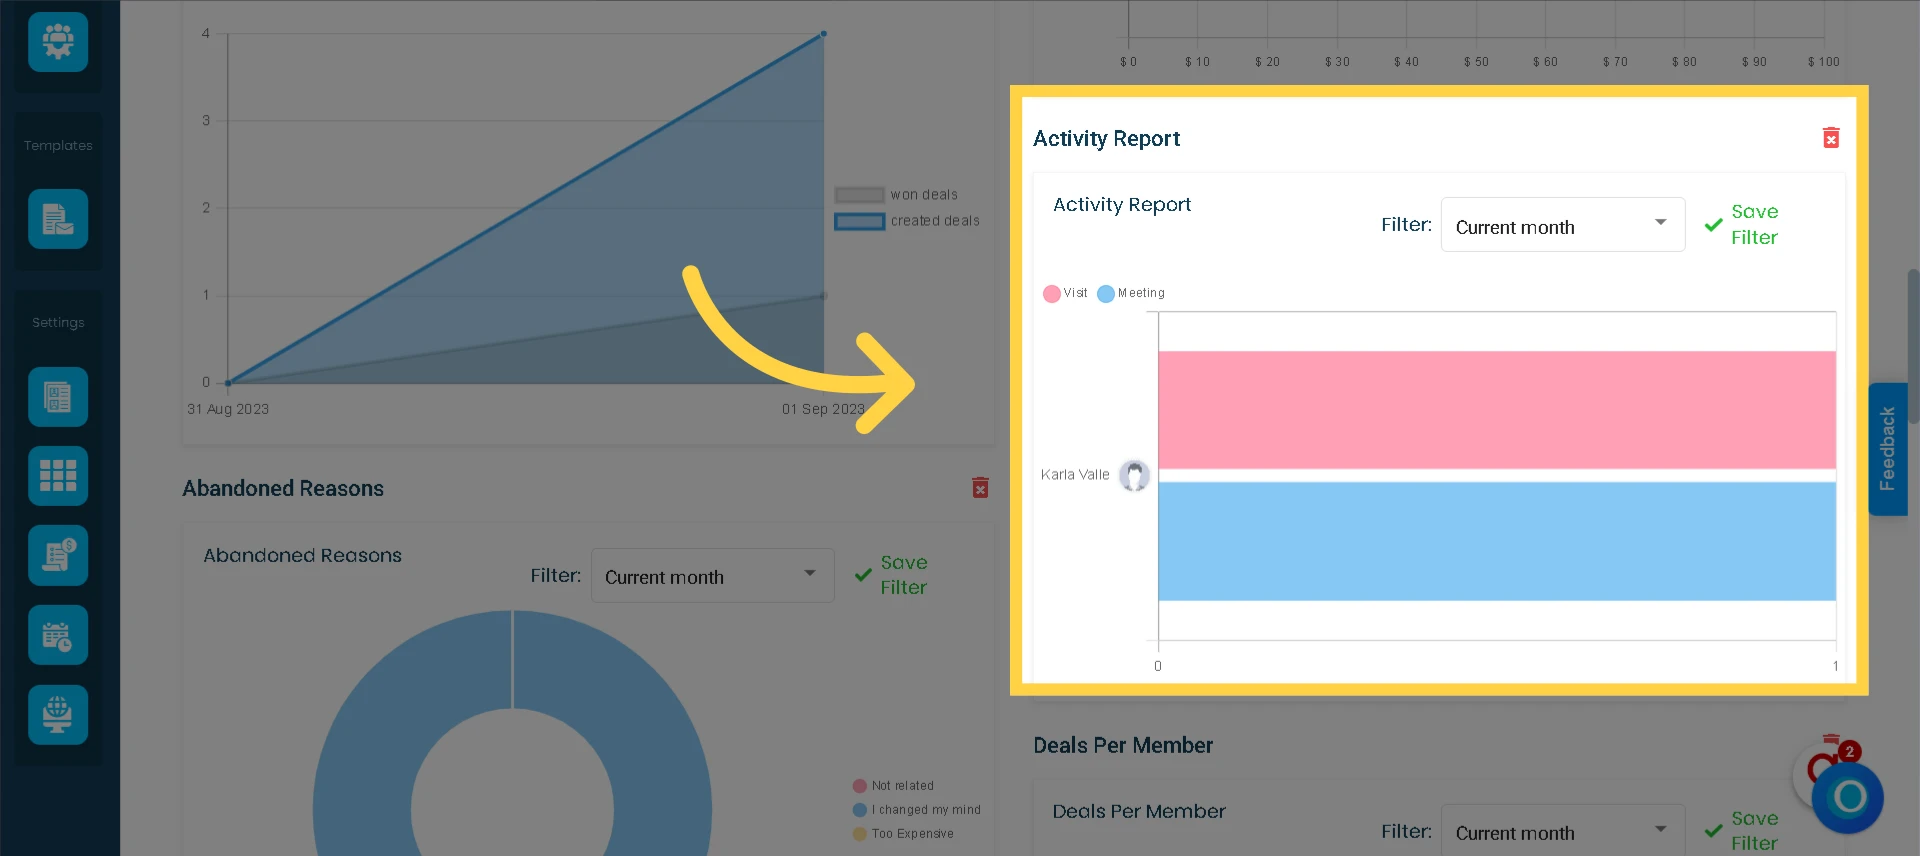Open the document-and-envelope templates icon in sidebar

click(x=58, y=219)
